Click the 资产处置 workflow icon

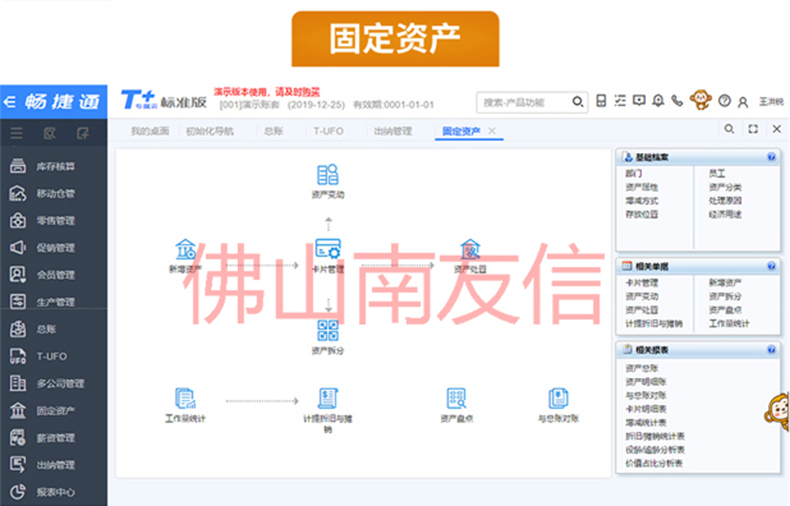coord(470,249)
